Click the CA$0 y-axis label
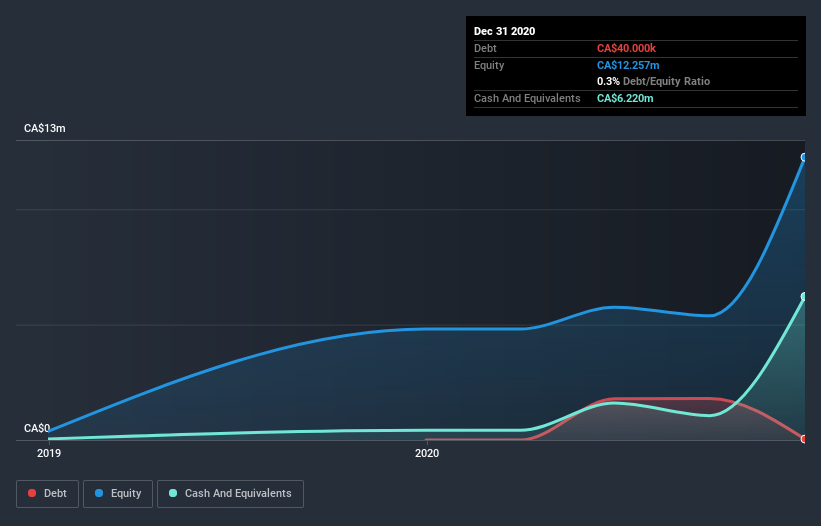Screen dimensions: 821x526 37,428
